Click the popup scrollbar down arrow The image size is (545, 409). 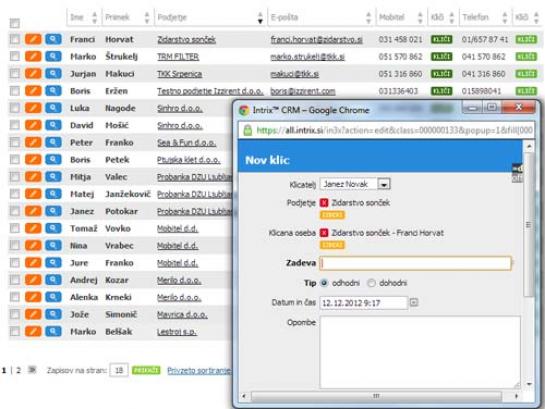point(529,384)
